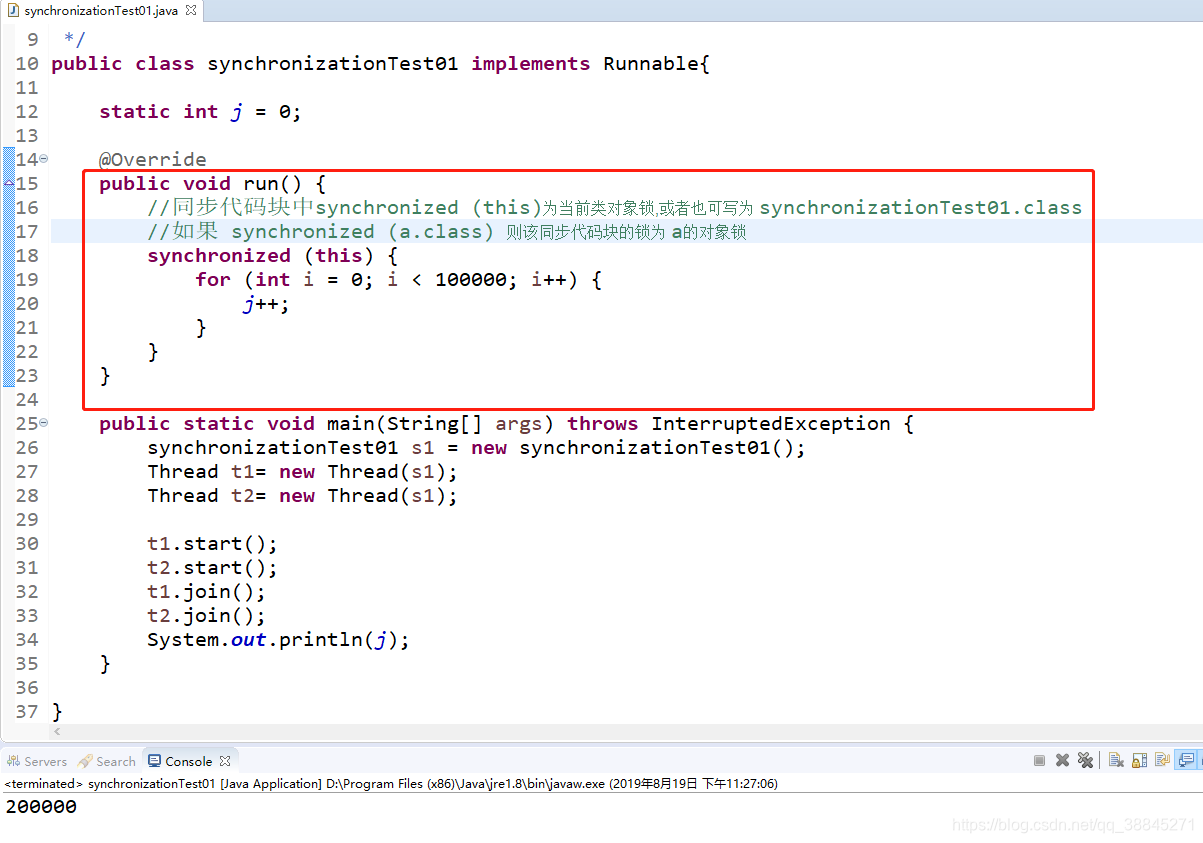Toggle Word Wrap icon in Console toolbar
1203x843 pixels.
coord(1162,760)
